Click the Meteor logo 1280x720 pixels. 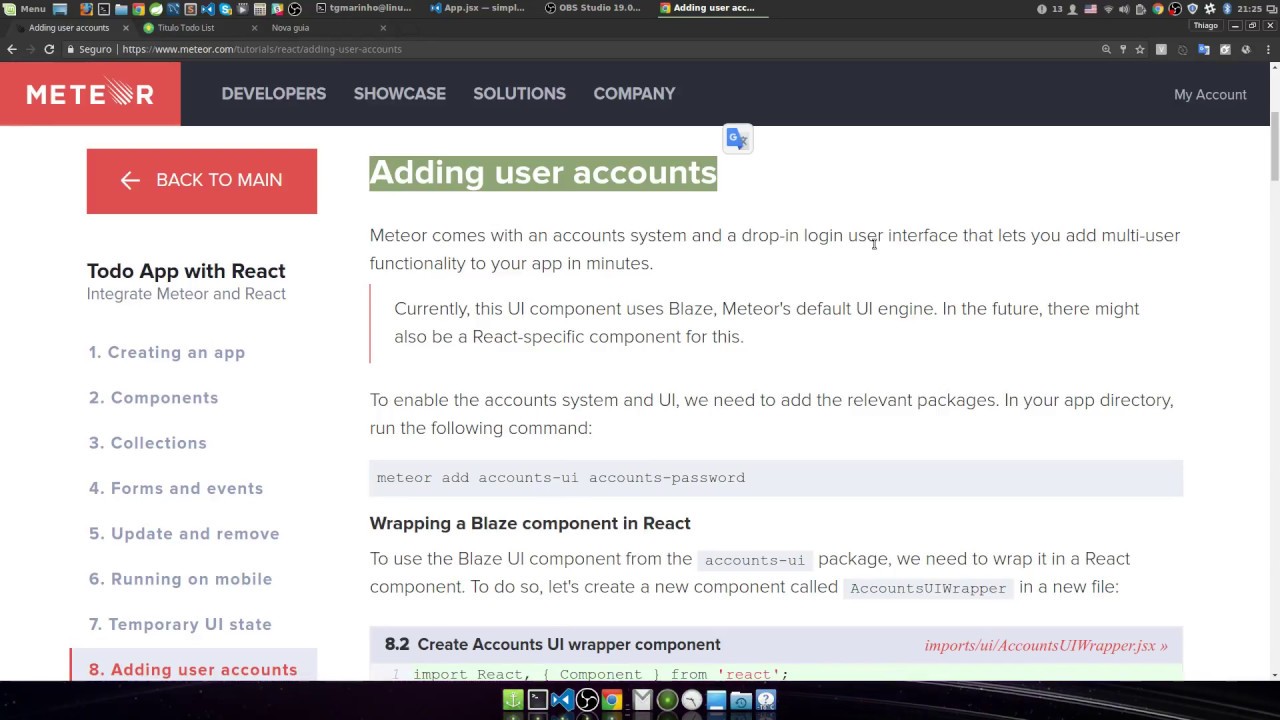pyautogui.click(x=90, y=94)
